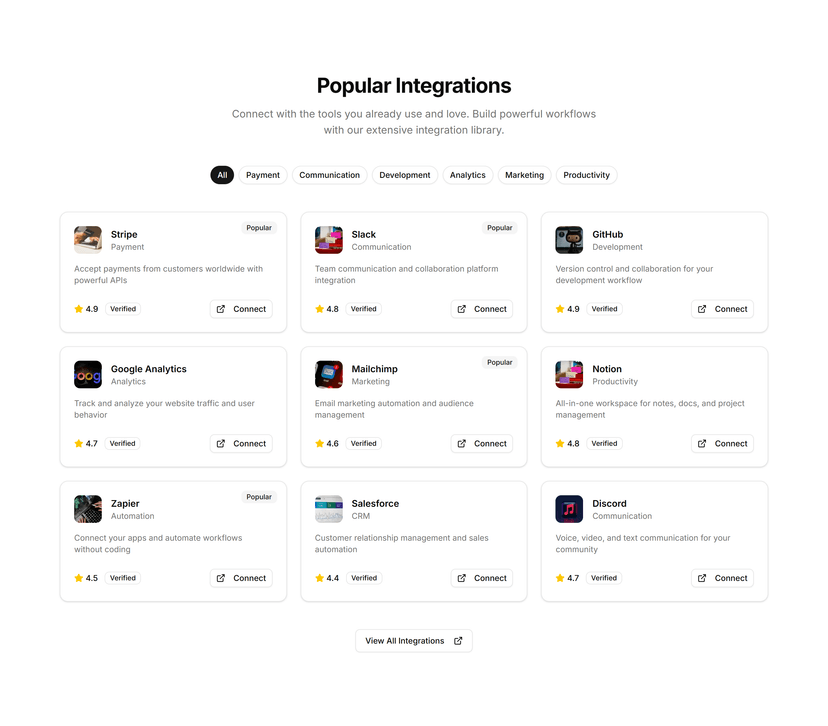This screenshot has width=828, height=726.
Task: Choose the Productivity category filter
Action: coord(586,175)
